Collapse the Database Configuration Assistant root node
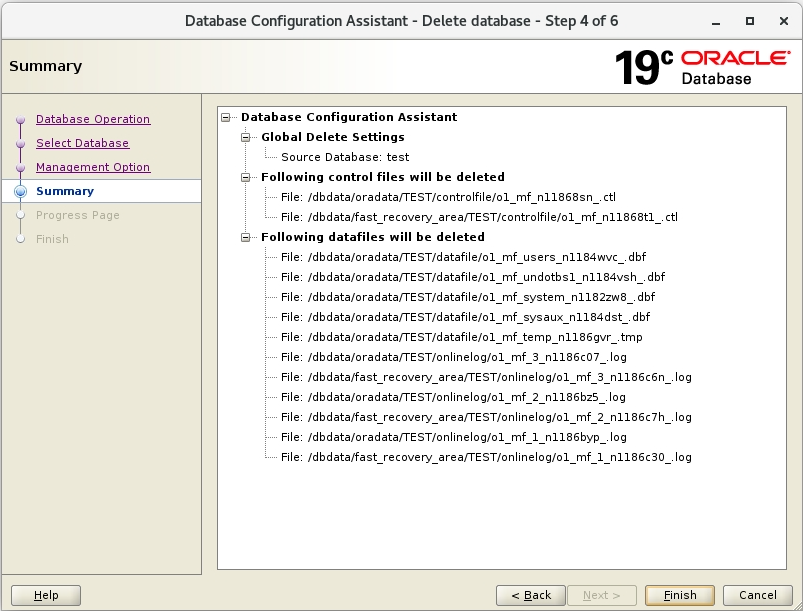Image resolution: width=803 pixels, height=611 pixels. (x=225, y=117)
